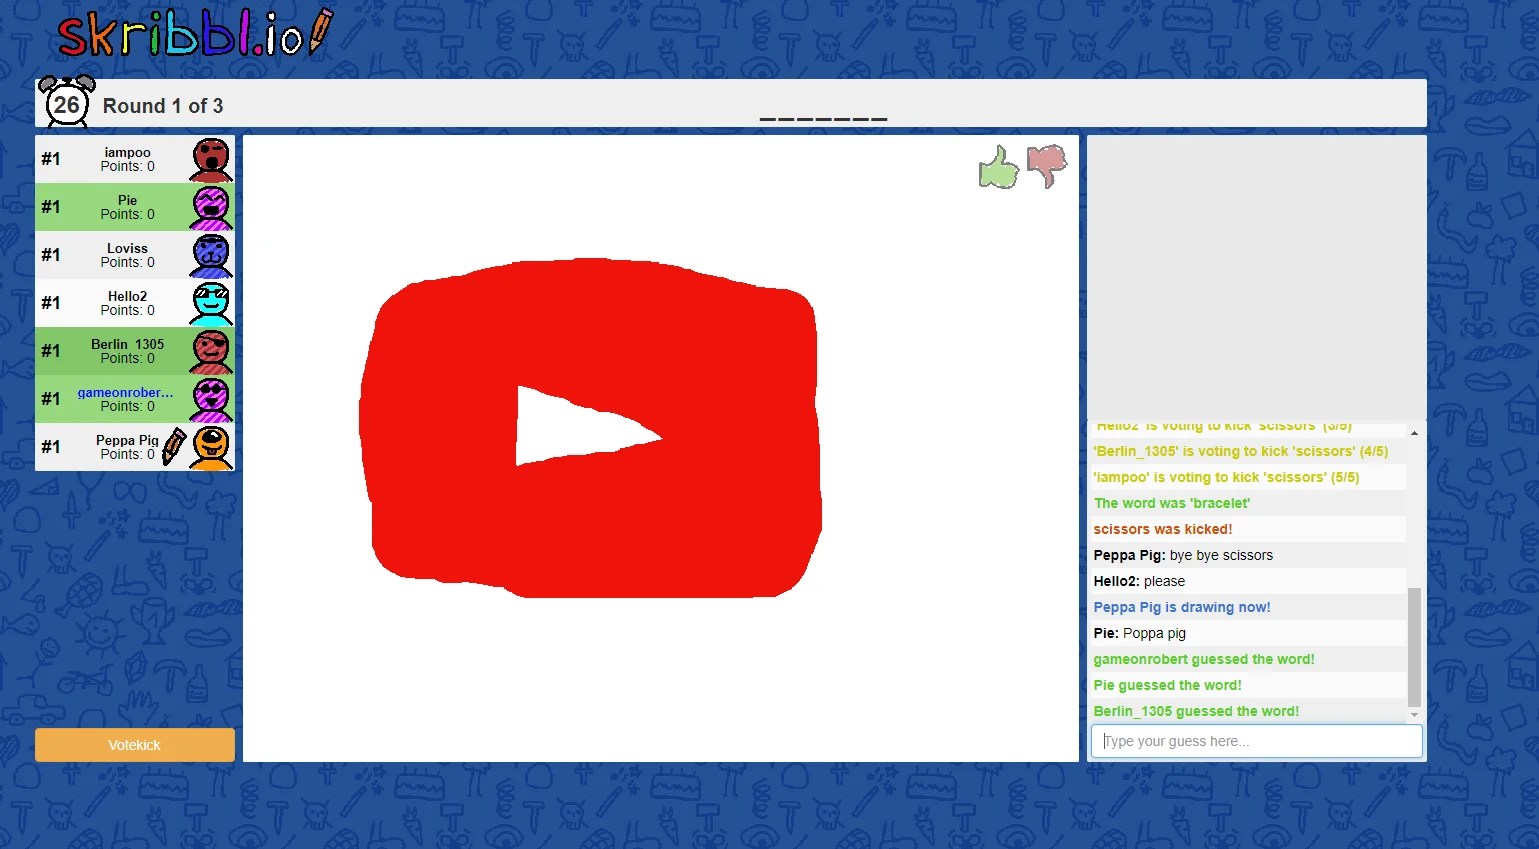Click the hidden word underscores
The width and height of the screenshot is (1539, 849).
[x=823, y=118]
